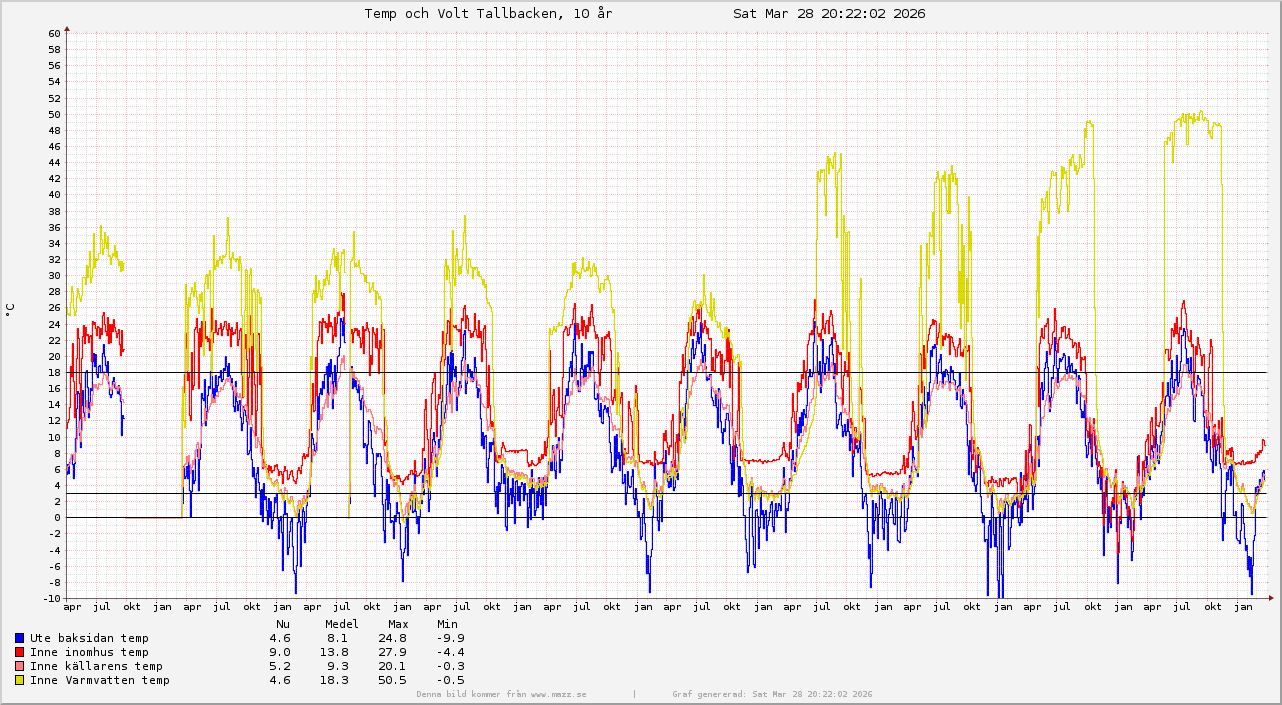Click the "Medel" column header
The height and width of the screenshot is (705, 1282).
342,624
